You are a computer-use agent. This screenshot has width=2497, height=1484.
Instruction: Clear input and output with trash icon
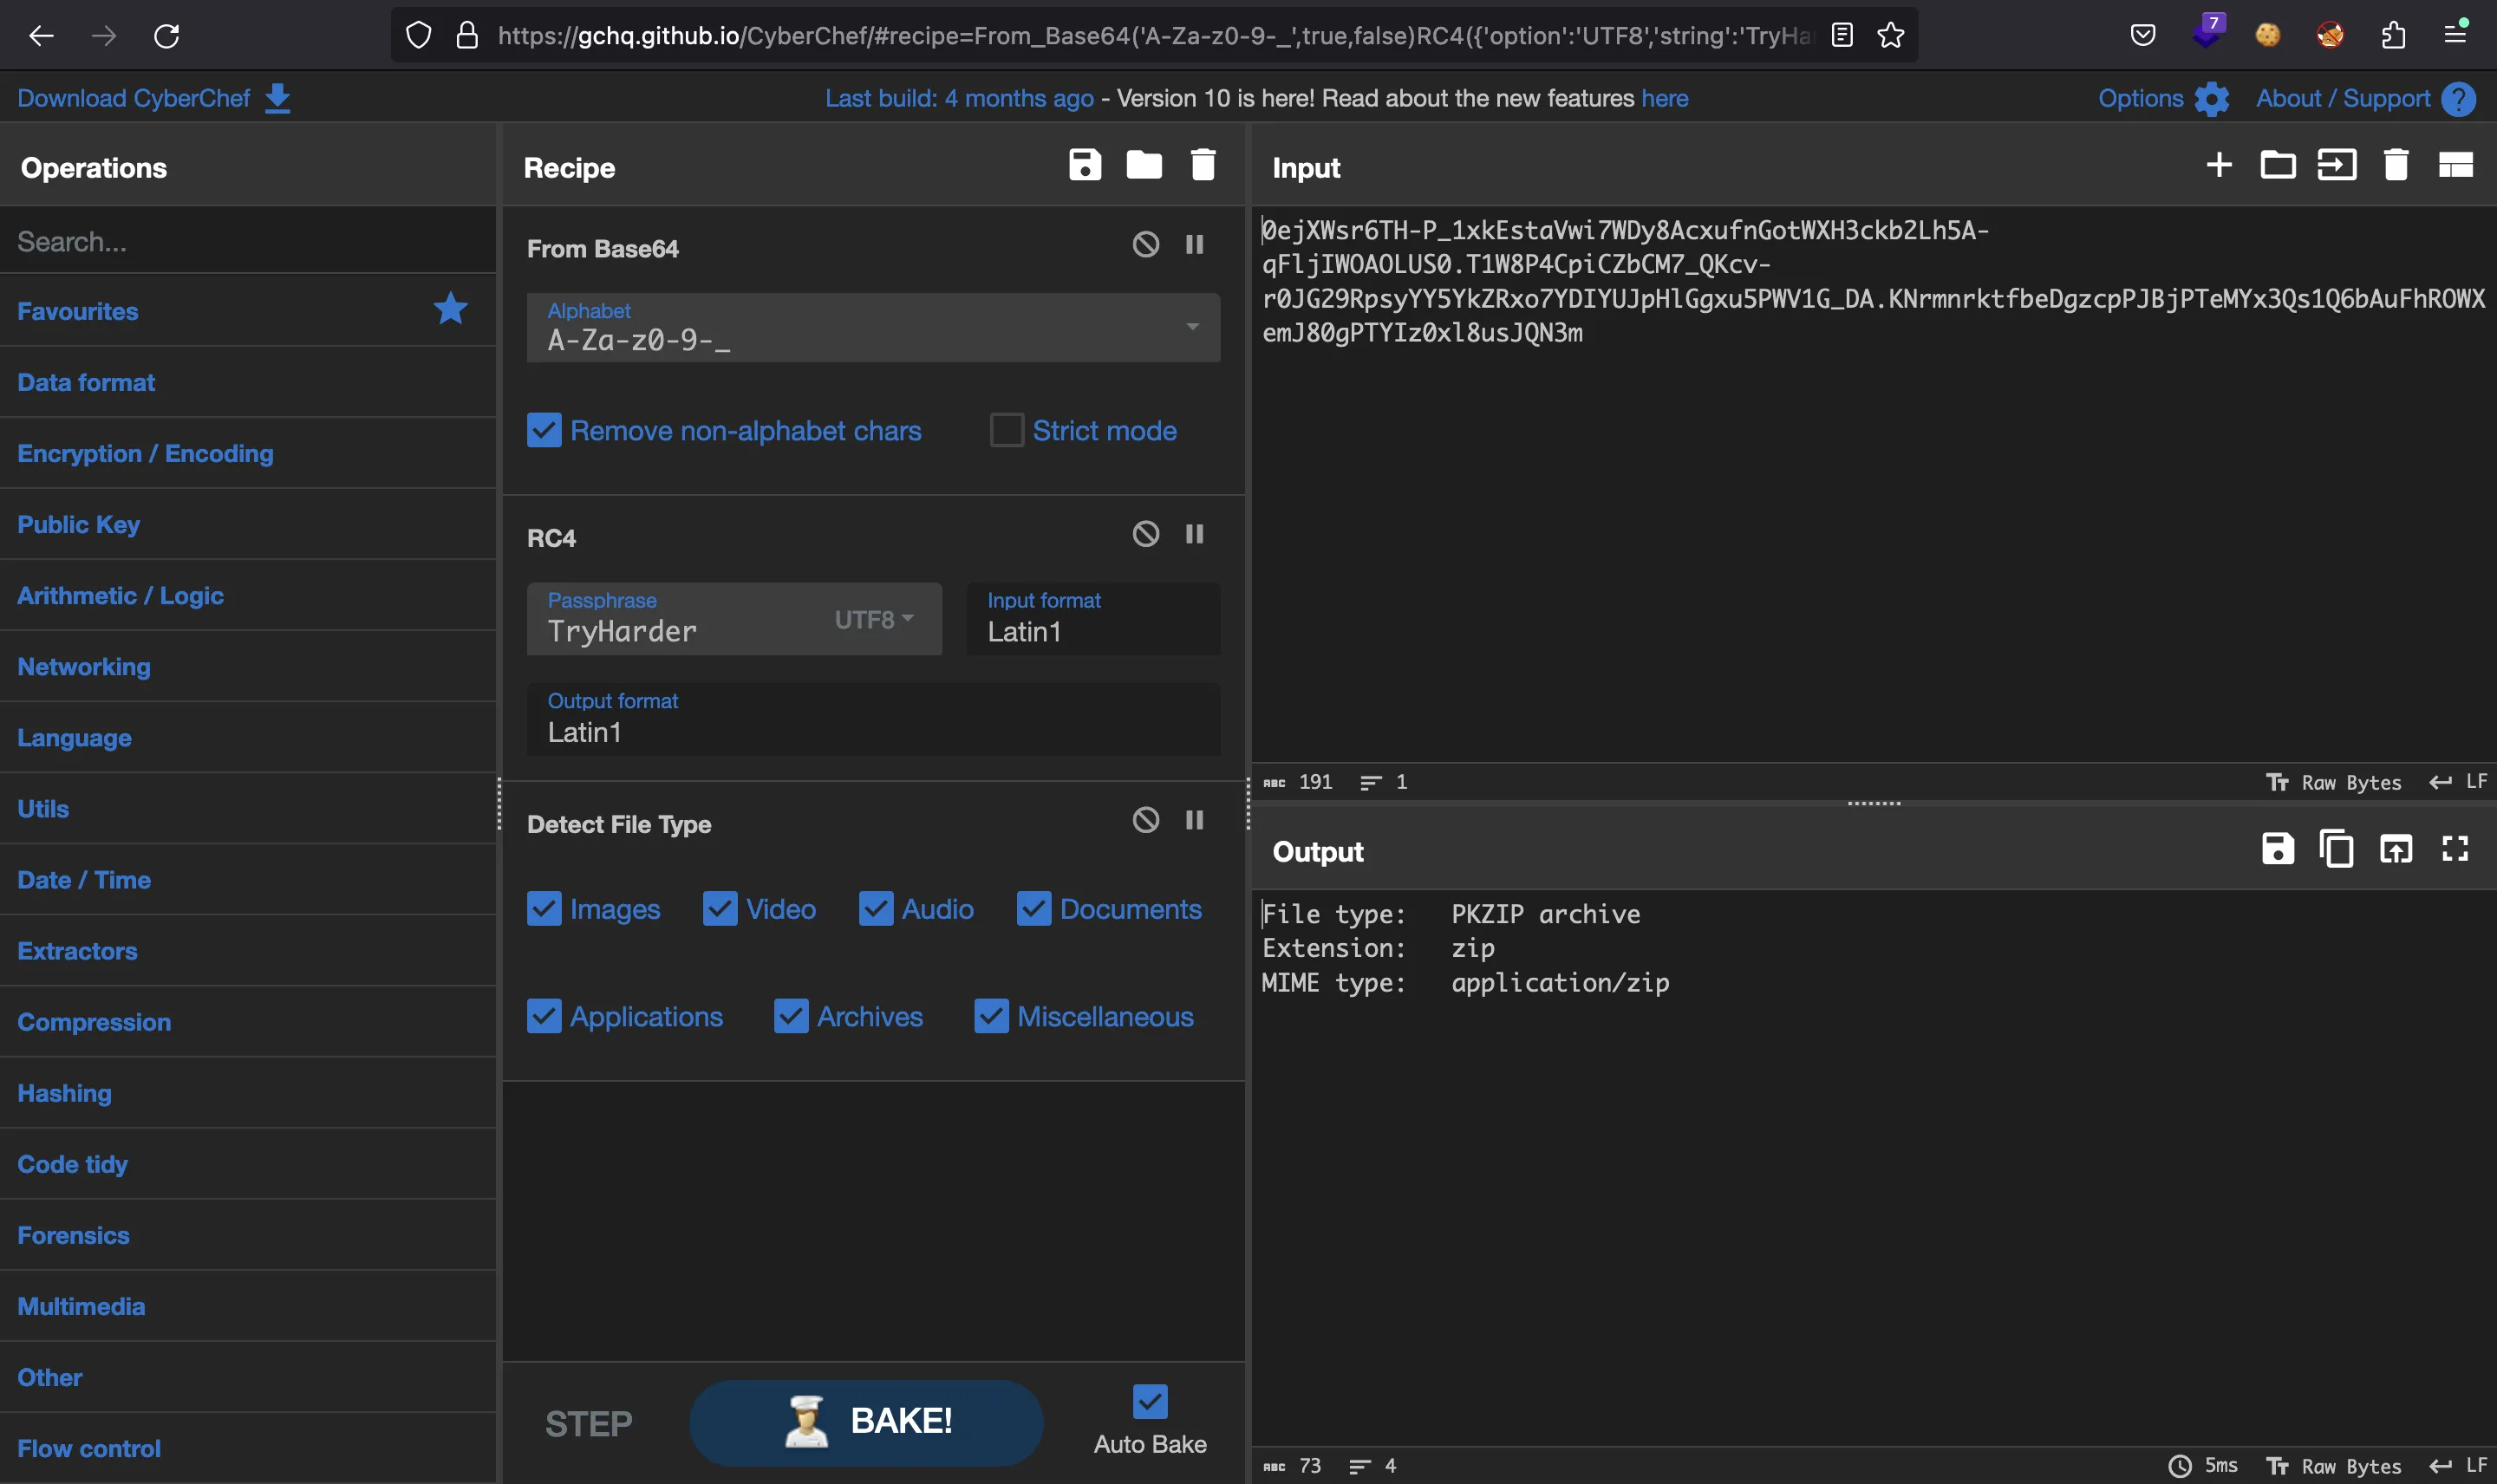click(x=2395, y=165)
